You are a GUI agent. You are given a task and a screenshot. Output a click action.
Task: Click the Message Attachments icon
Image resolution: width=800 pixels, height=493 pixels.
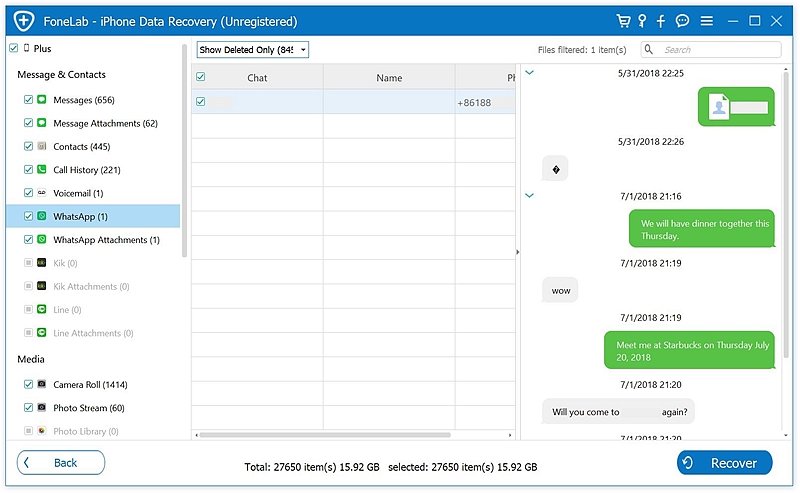42,123
